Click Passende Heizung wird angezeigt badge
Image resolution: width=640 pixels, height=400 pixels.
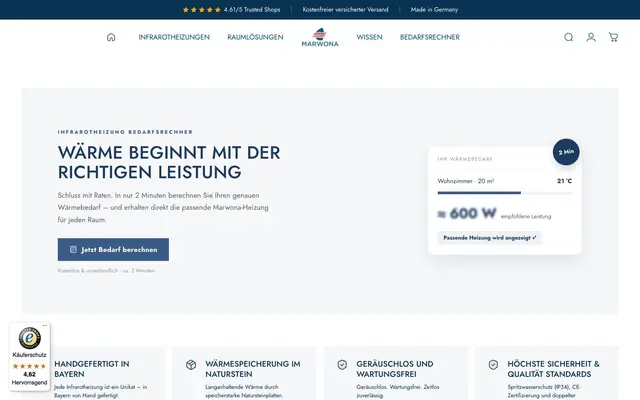click(x=490, y=238)
